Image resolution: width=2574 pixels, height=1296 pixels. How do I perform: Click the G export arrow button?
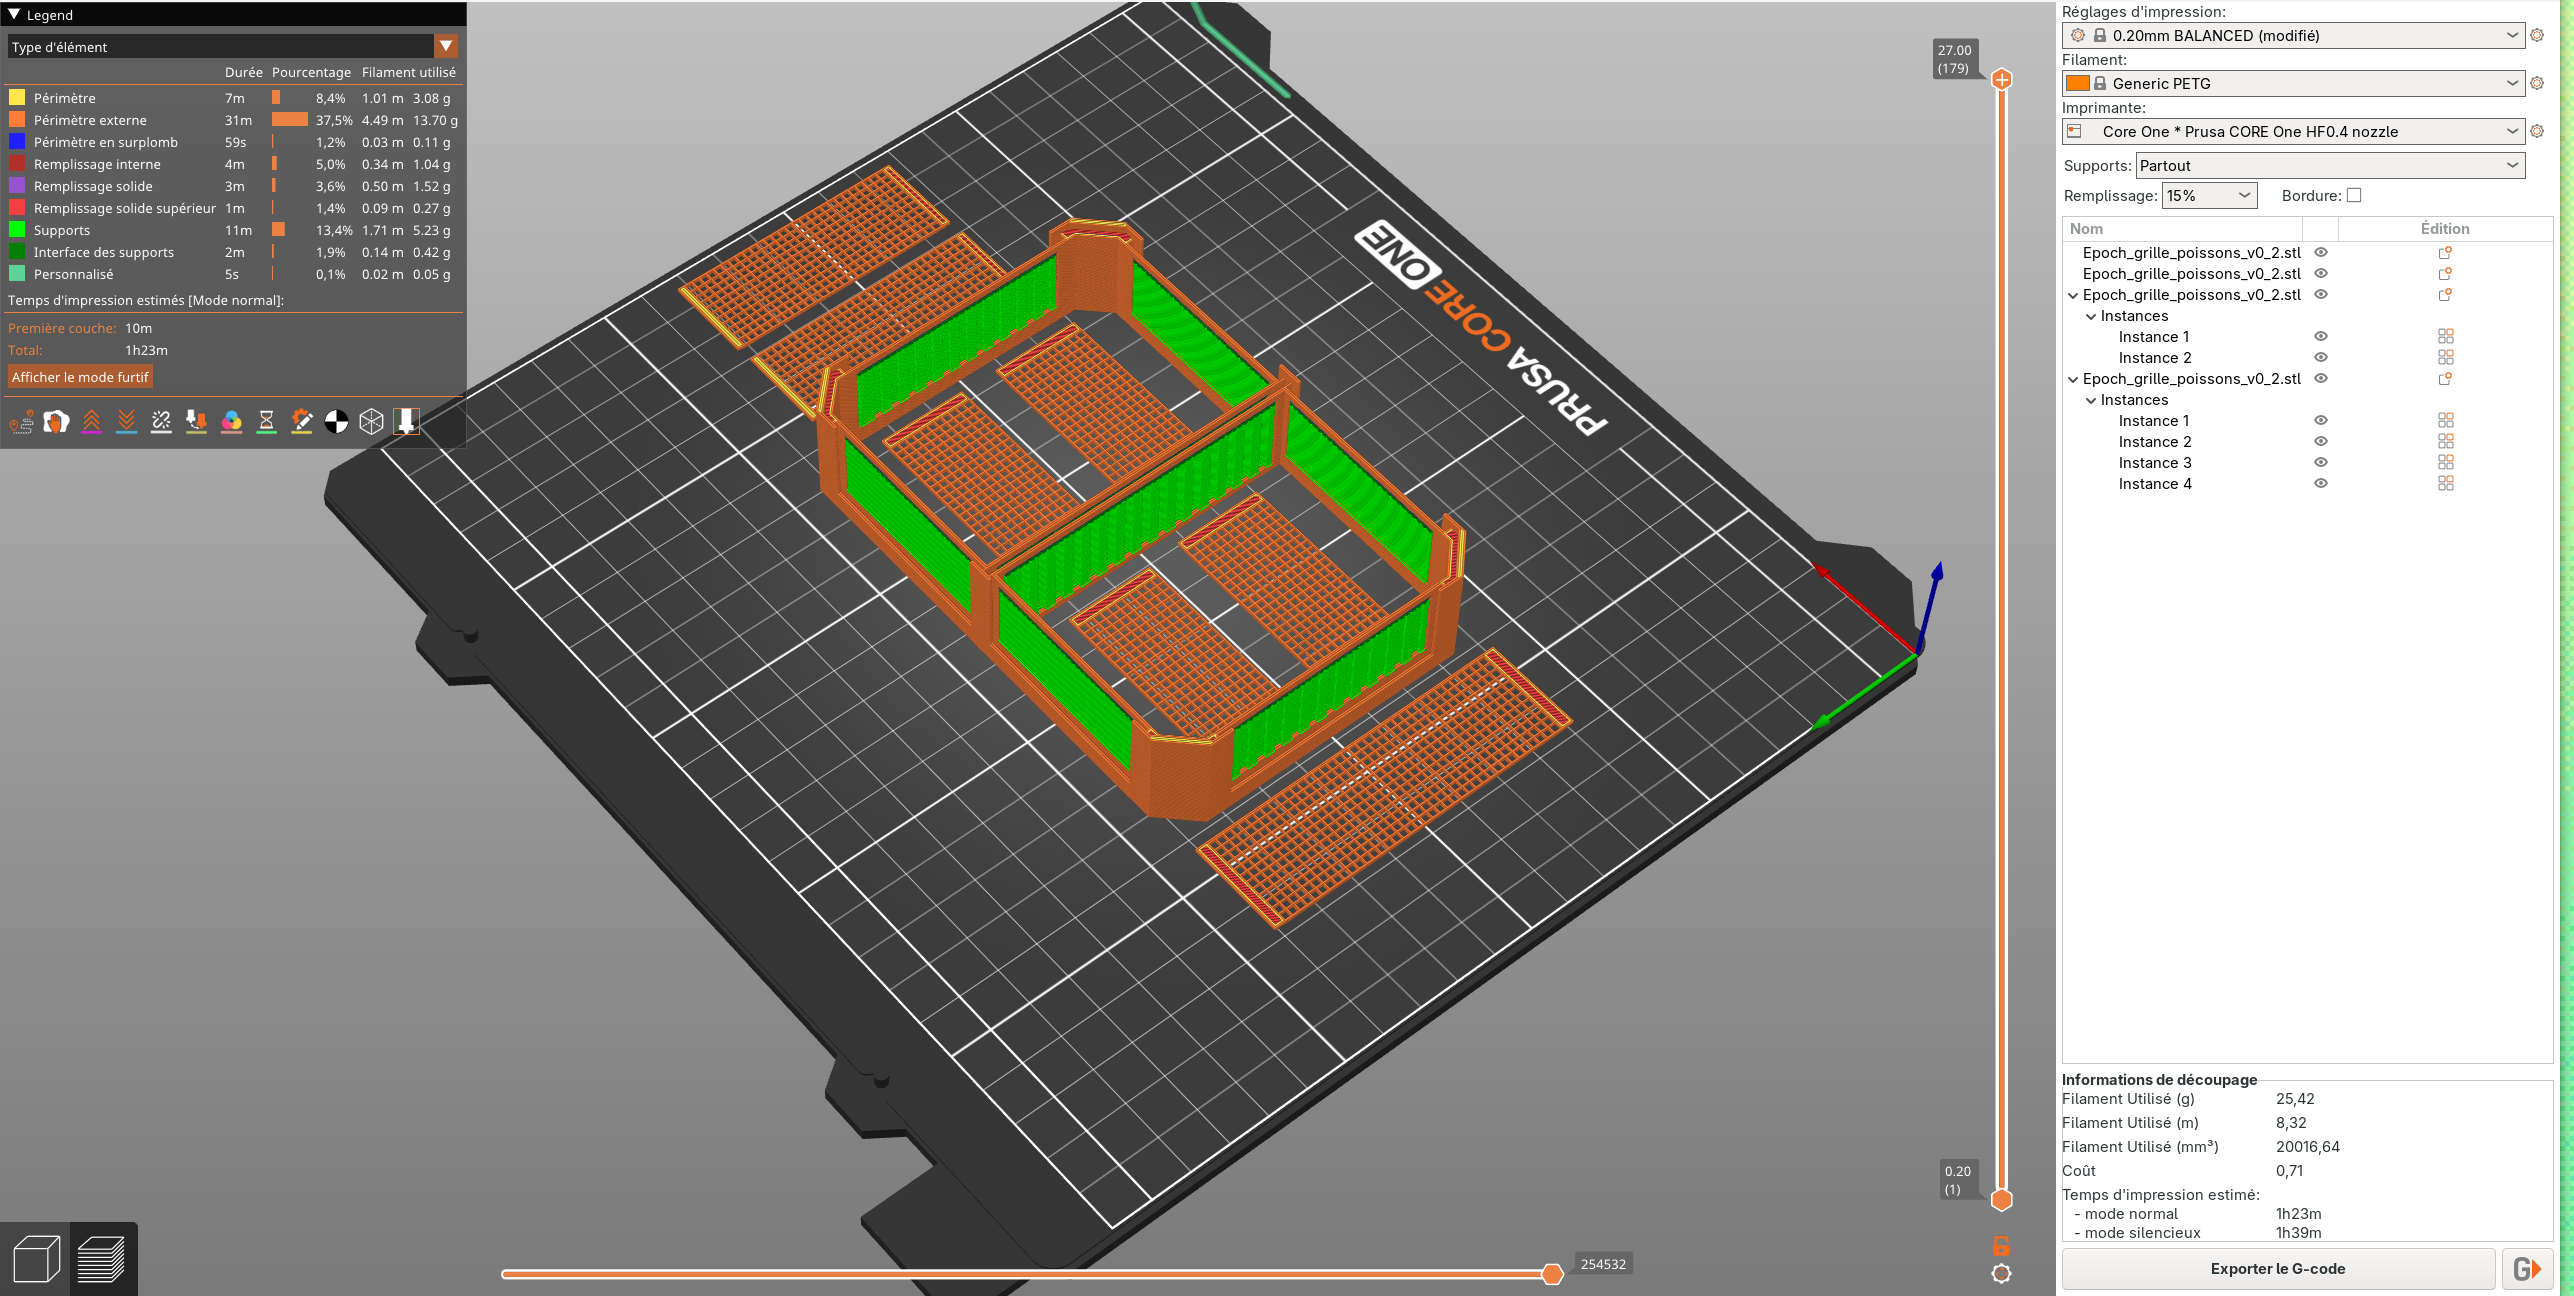point(2527,1269)
